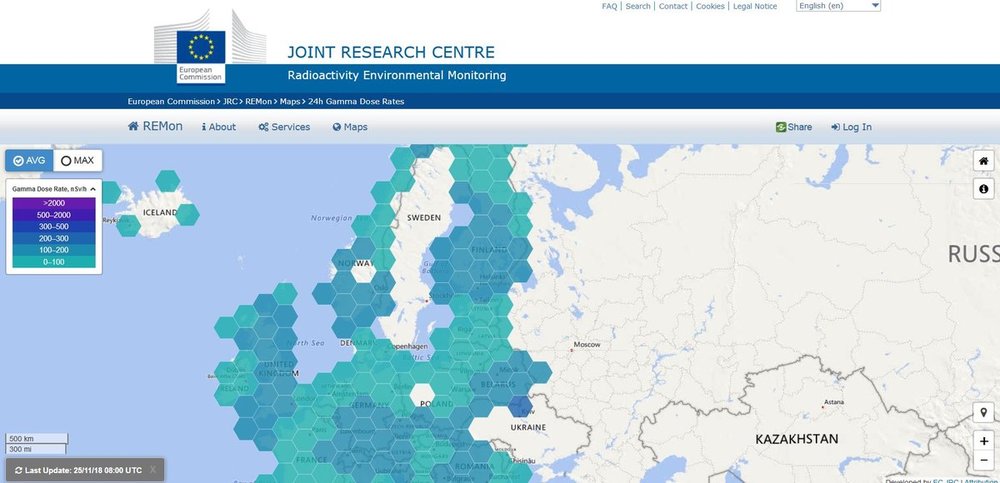The image size is (1000, 483).
Task: Click the Share button
Action: (x=793, y=127)
